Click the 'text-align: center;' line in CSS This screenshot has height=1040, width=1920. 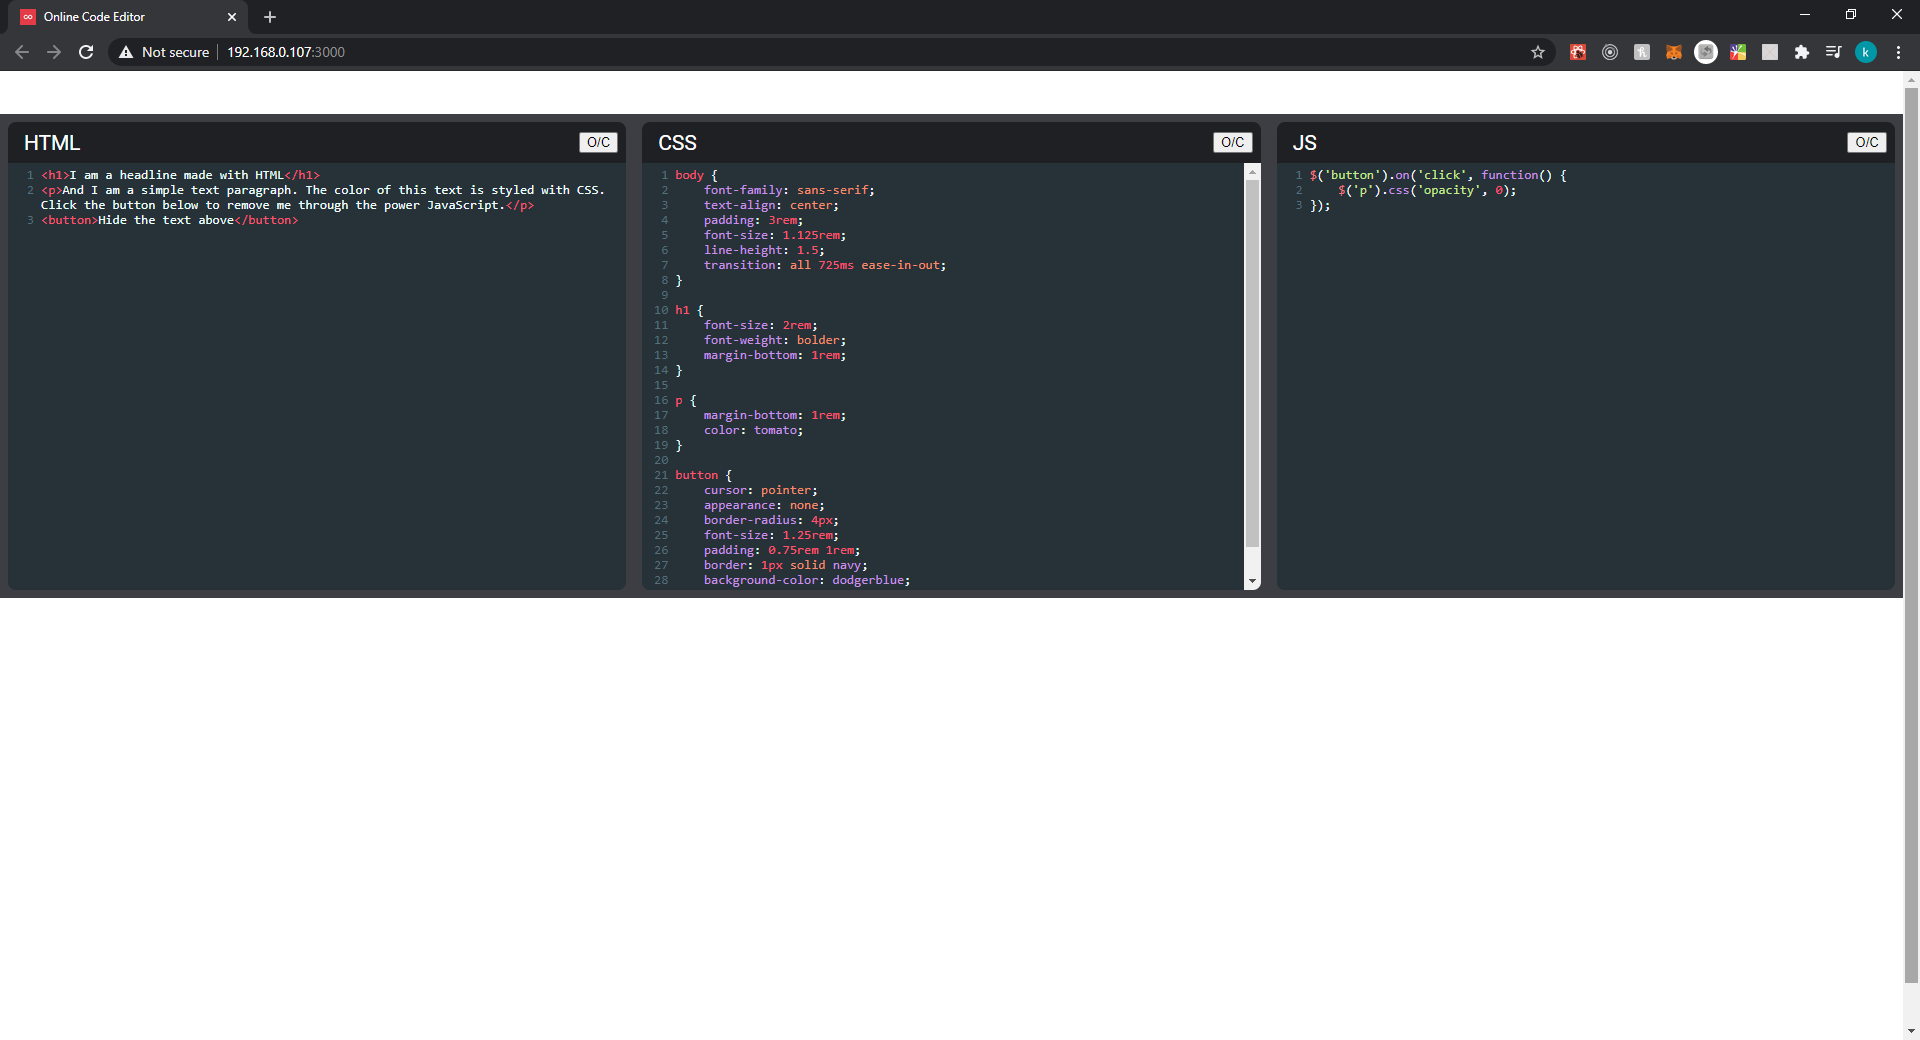click(771, 205)
